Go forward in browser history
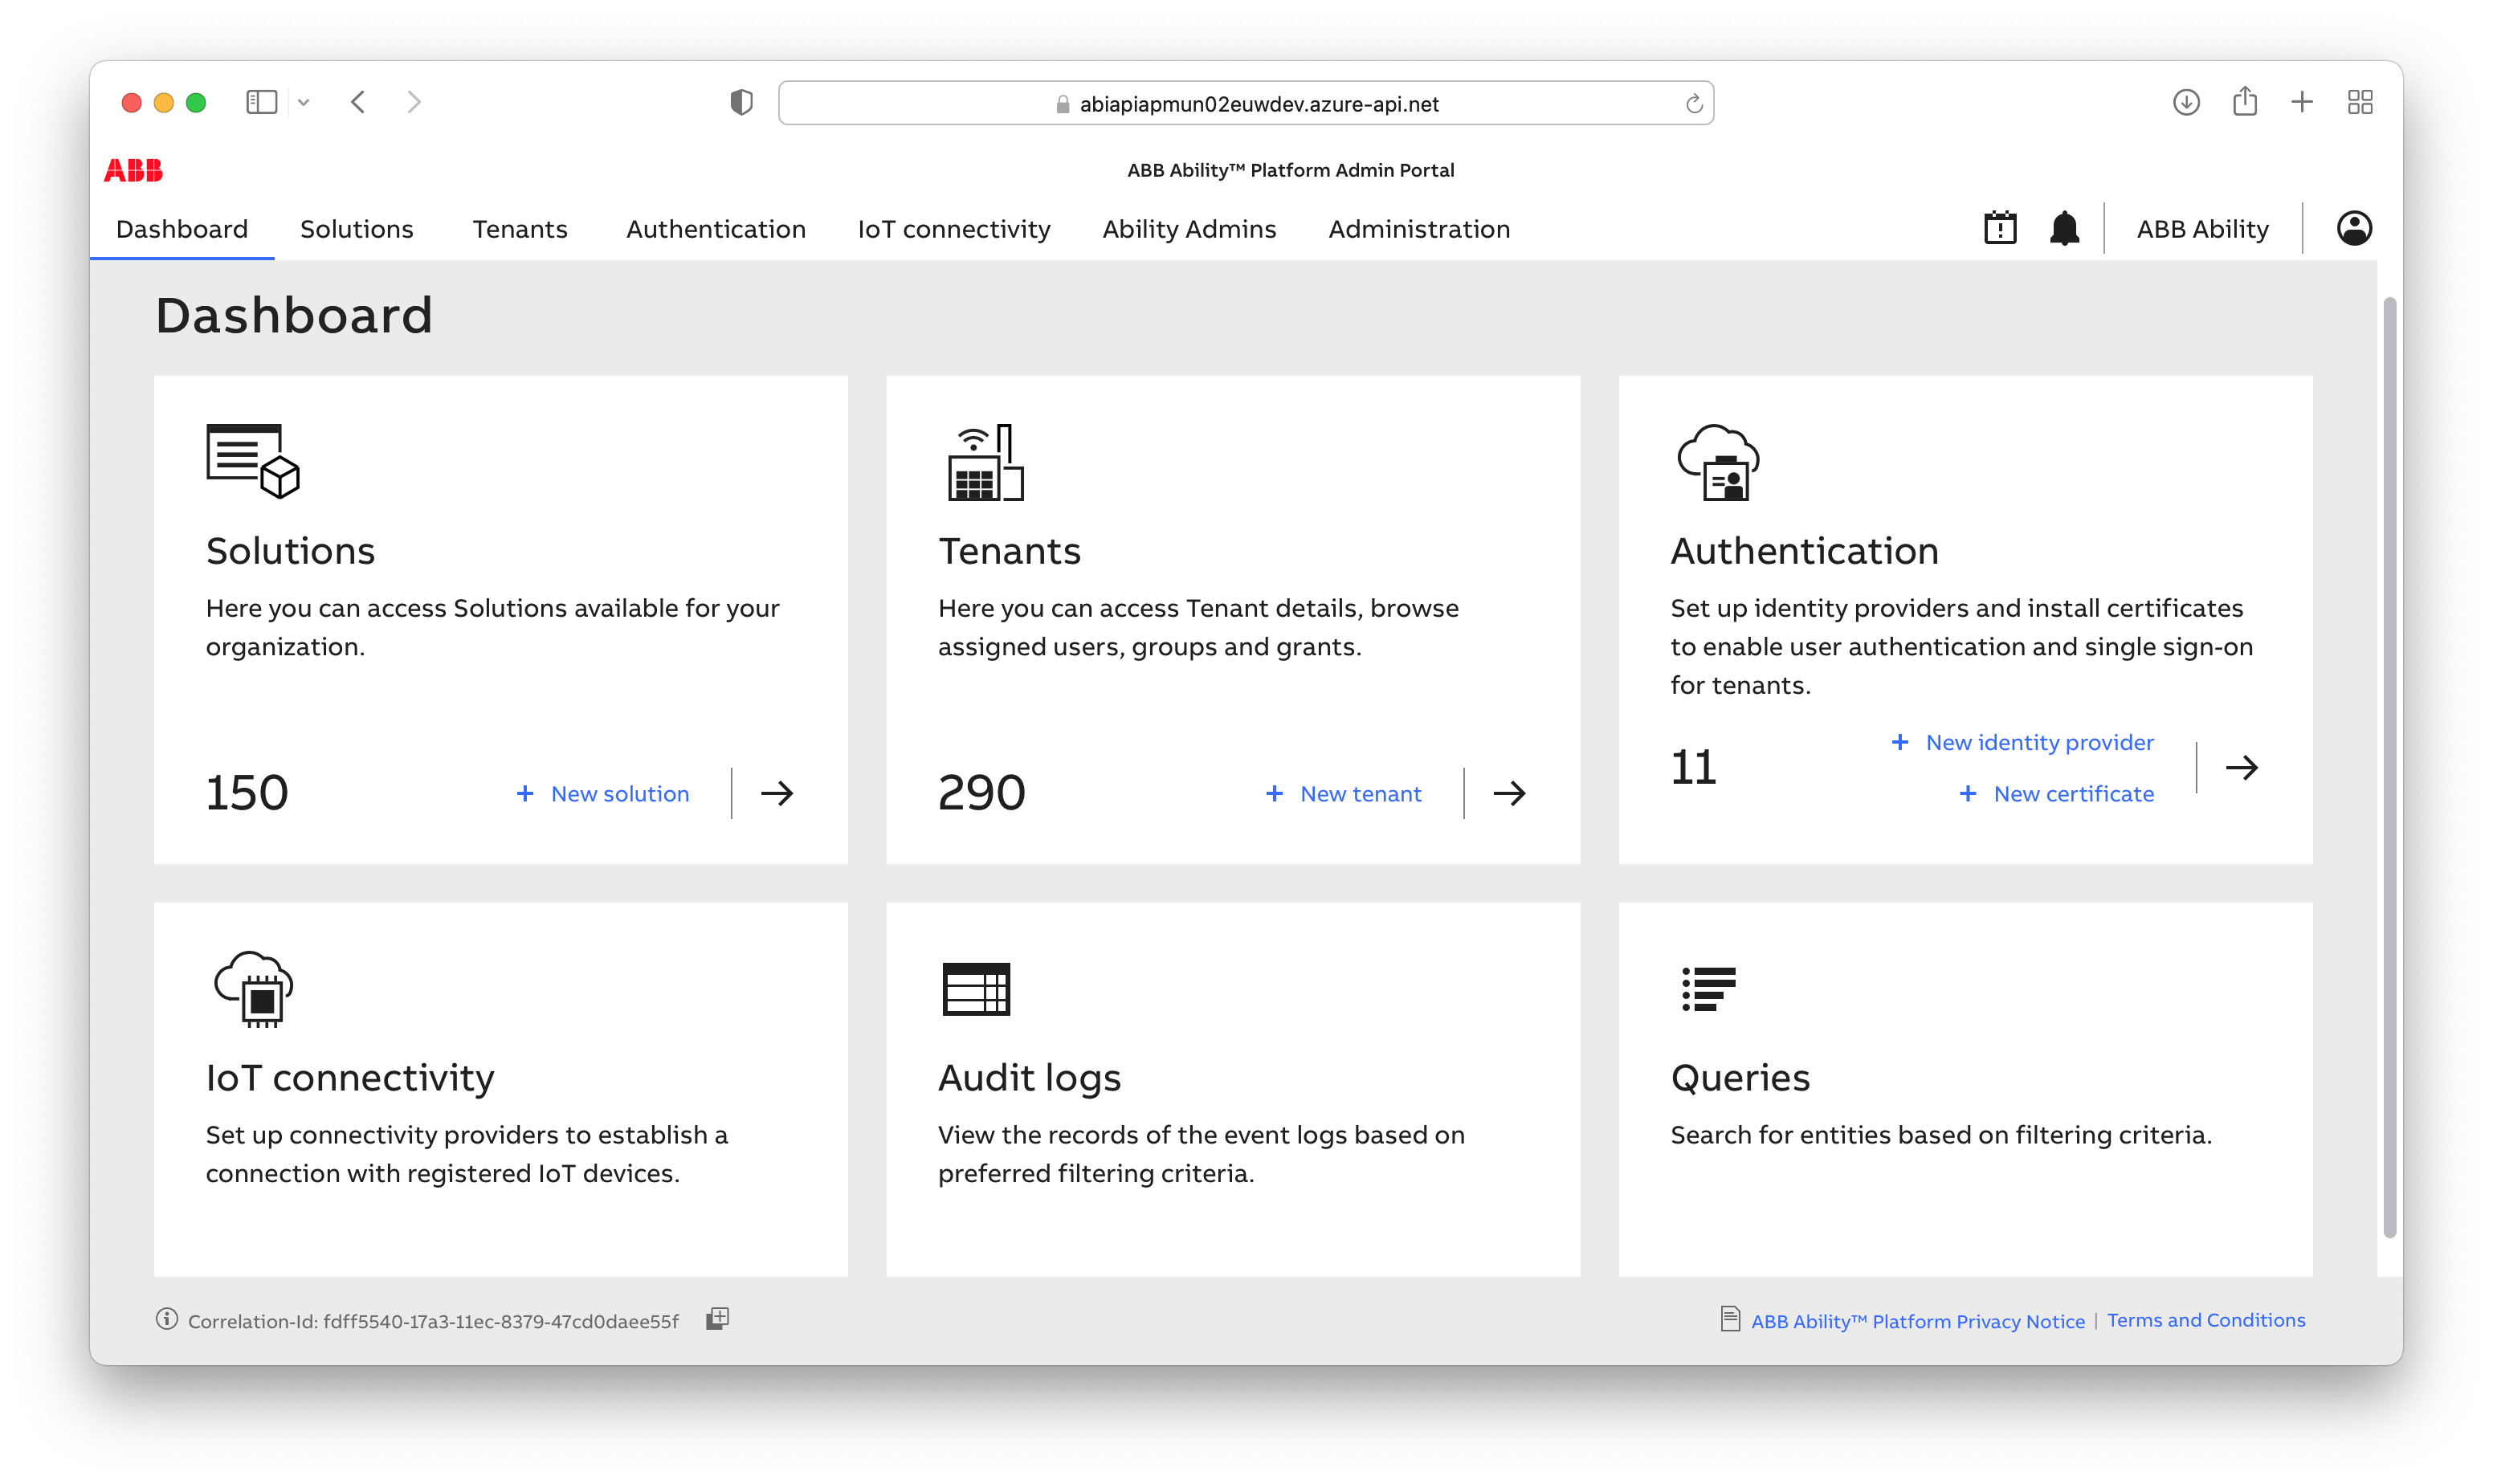 click(x=414, y=102)
